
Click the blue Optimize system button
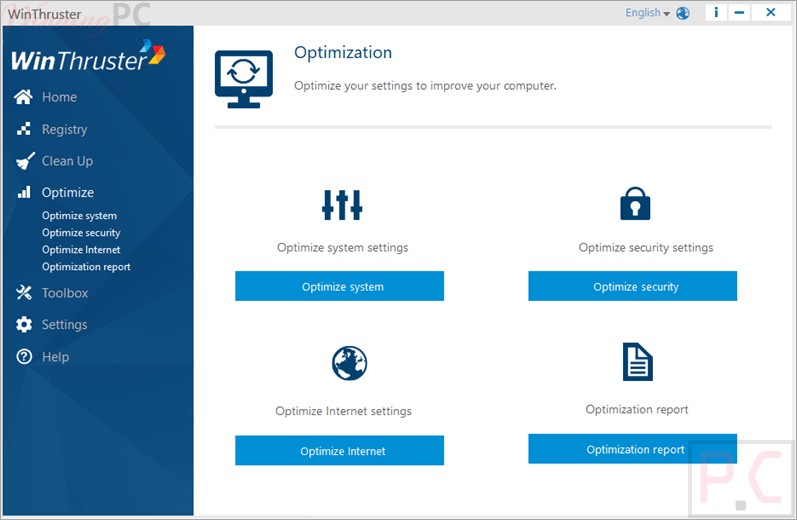tap(340, 286)
